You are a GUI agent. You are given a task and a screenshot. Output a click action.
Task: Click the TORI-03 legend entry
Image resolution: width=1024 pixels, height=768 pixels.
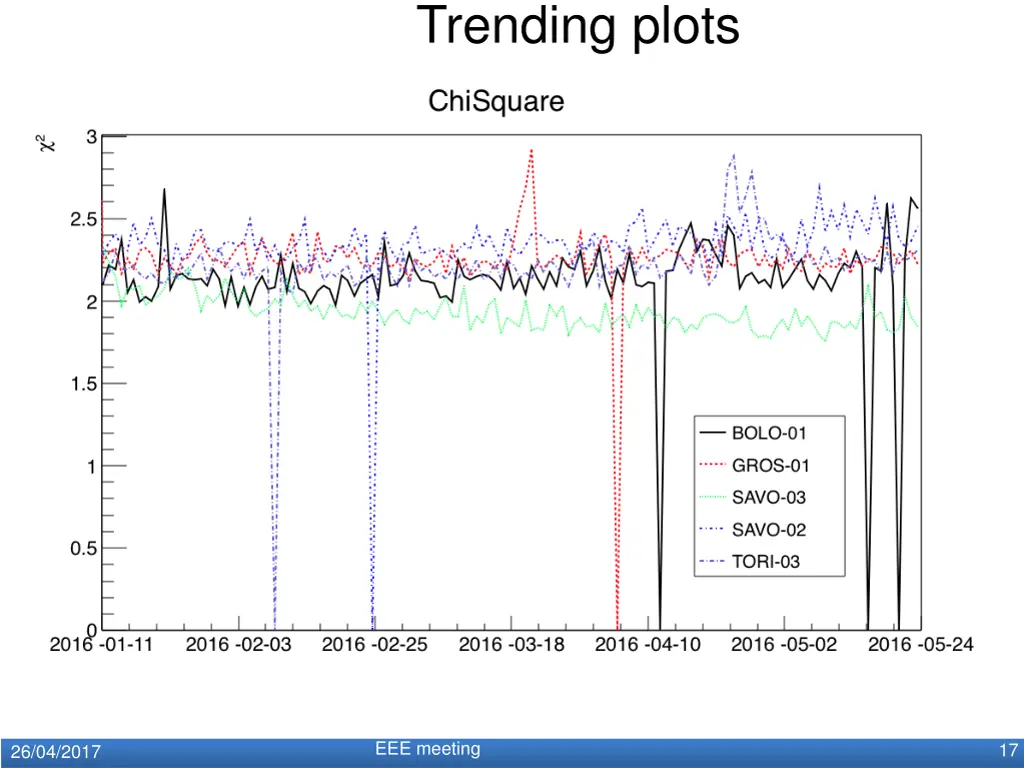(750, 562)
